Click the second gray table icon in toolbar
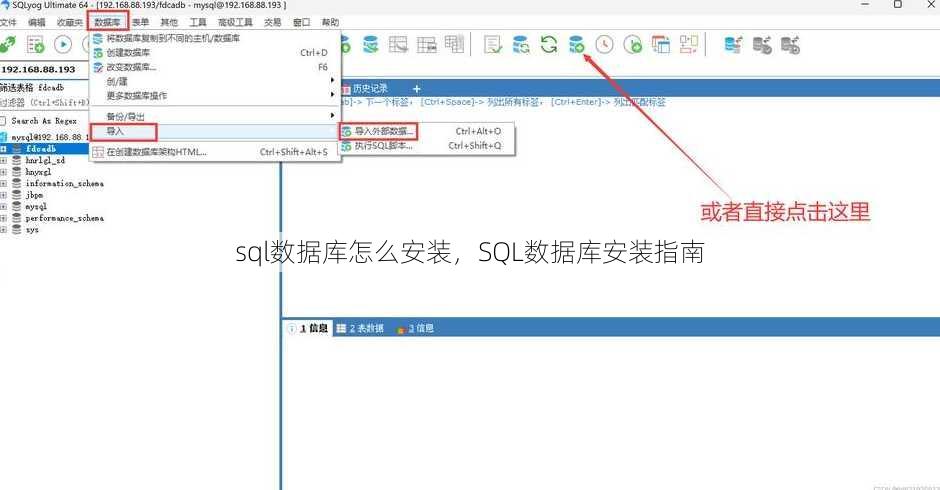Image resolution: width=940 pixels, height=490 pixels. tap(426, 44)
